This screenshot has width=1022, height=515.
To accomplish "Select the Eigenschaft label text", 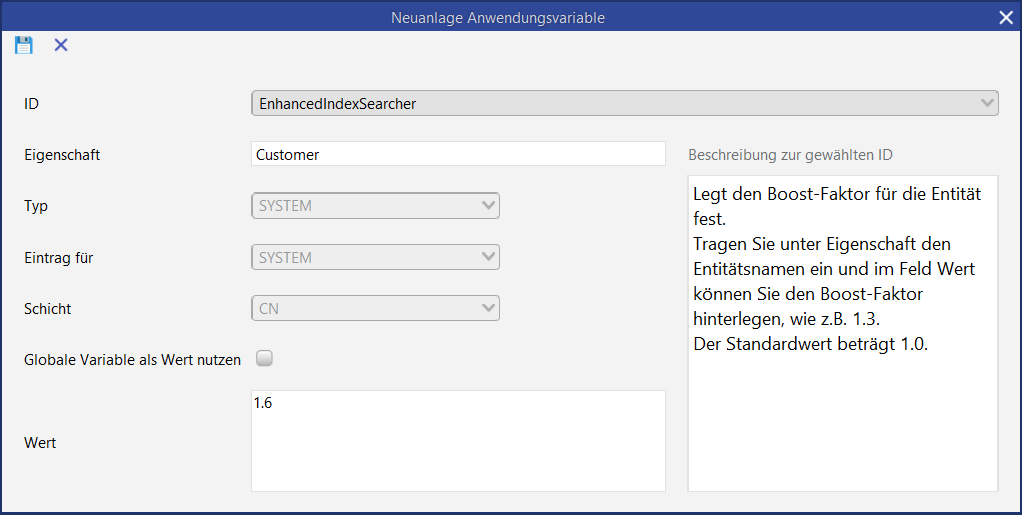I will pyautogui.click(x=62, y=155).
